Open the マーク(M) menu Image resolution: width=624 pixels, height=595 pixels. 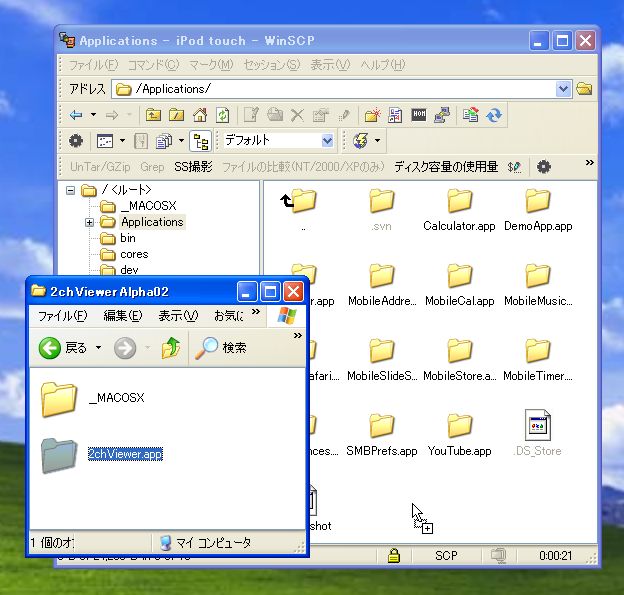[x=211, y=65]
